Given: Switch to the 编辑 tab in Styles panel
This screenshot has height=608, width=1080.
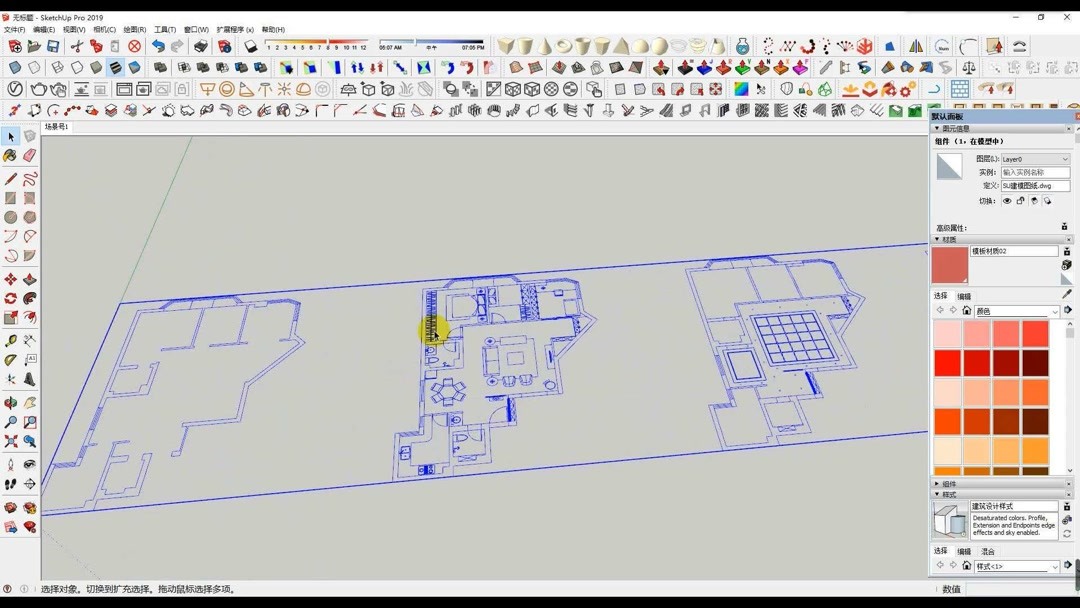Looking at the screenshot, I should coord(964,551).
